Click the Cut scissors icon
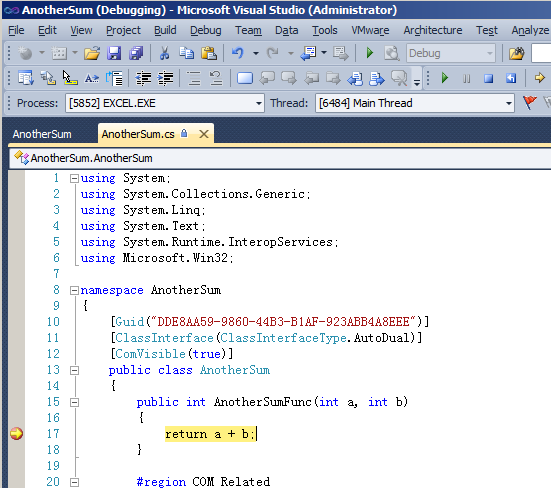The height and width of the screenshot is (488, 551). click(164, 53)
